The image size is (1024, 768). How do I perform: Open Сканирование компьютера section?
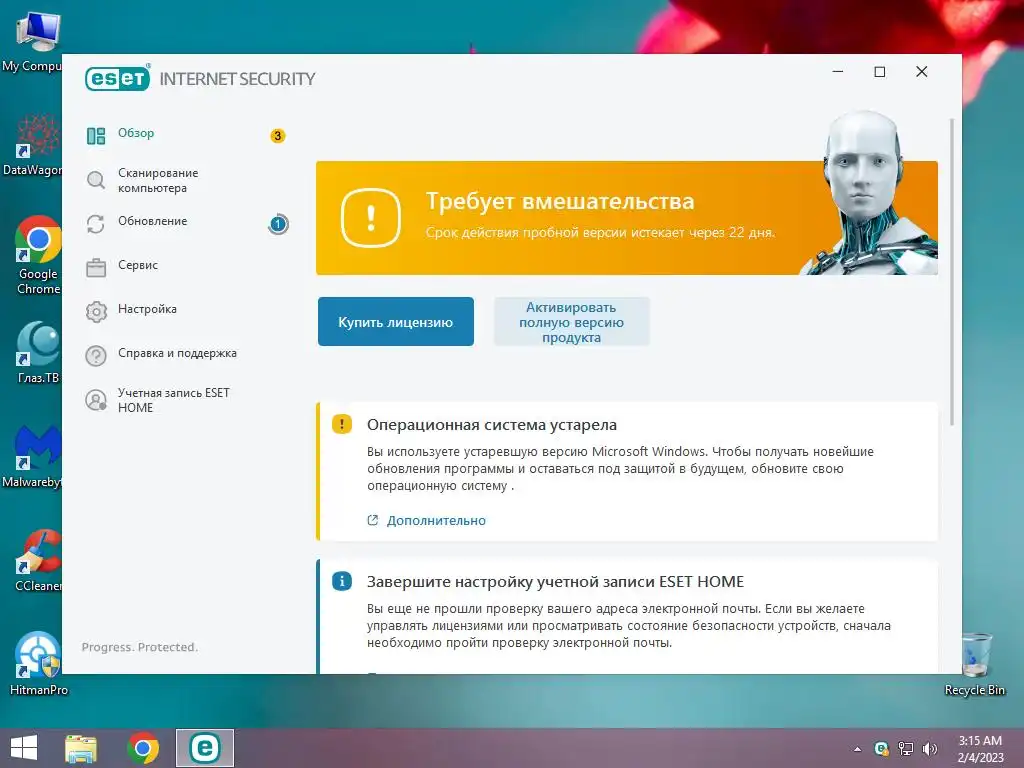point(158,180)
